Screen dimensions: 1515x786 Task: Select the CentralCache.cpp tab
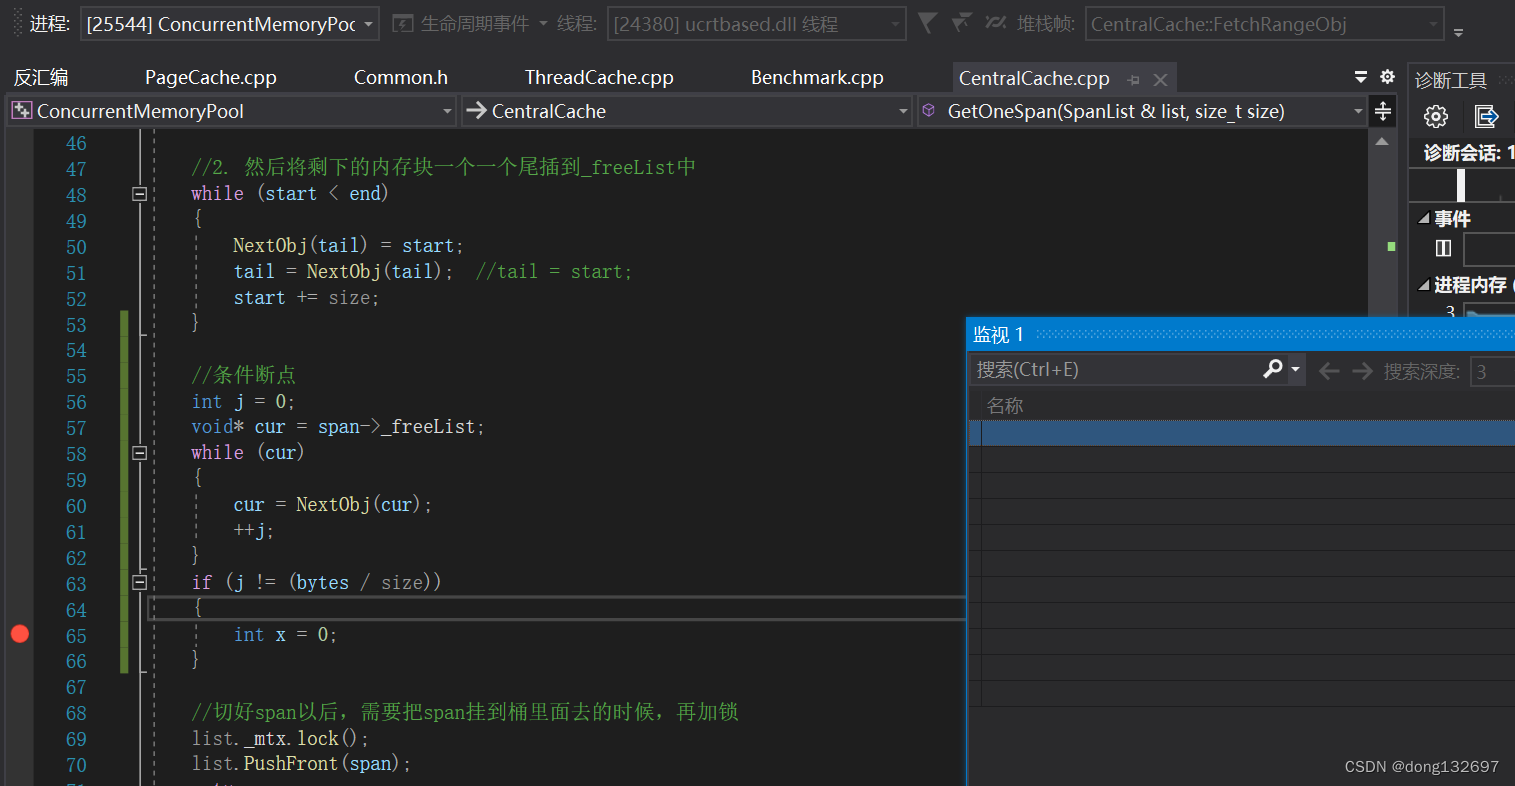[1034, 78]
